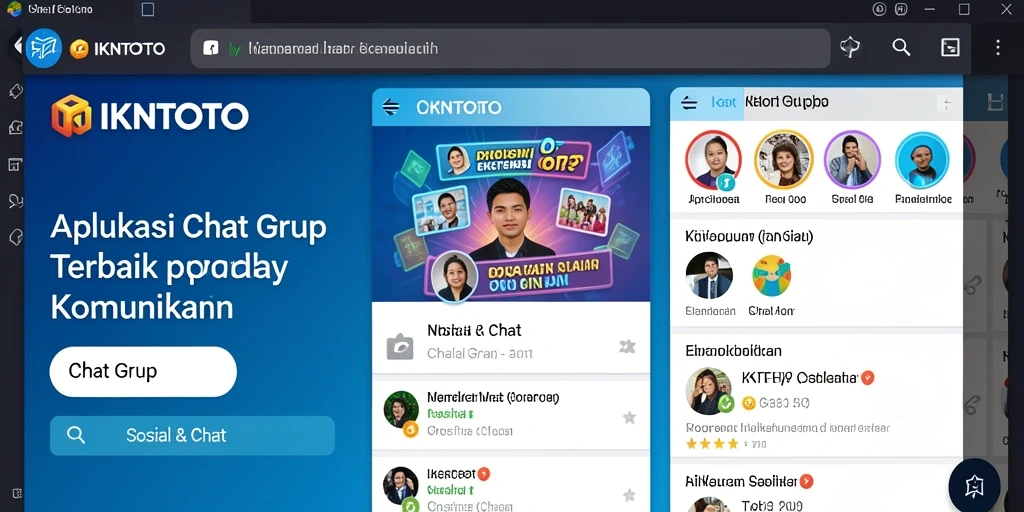Click the first circular icon in title bar

[x=879, y=9]
